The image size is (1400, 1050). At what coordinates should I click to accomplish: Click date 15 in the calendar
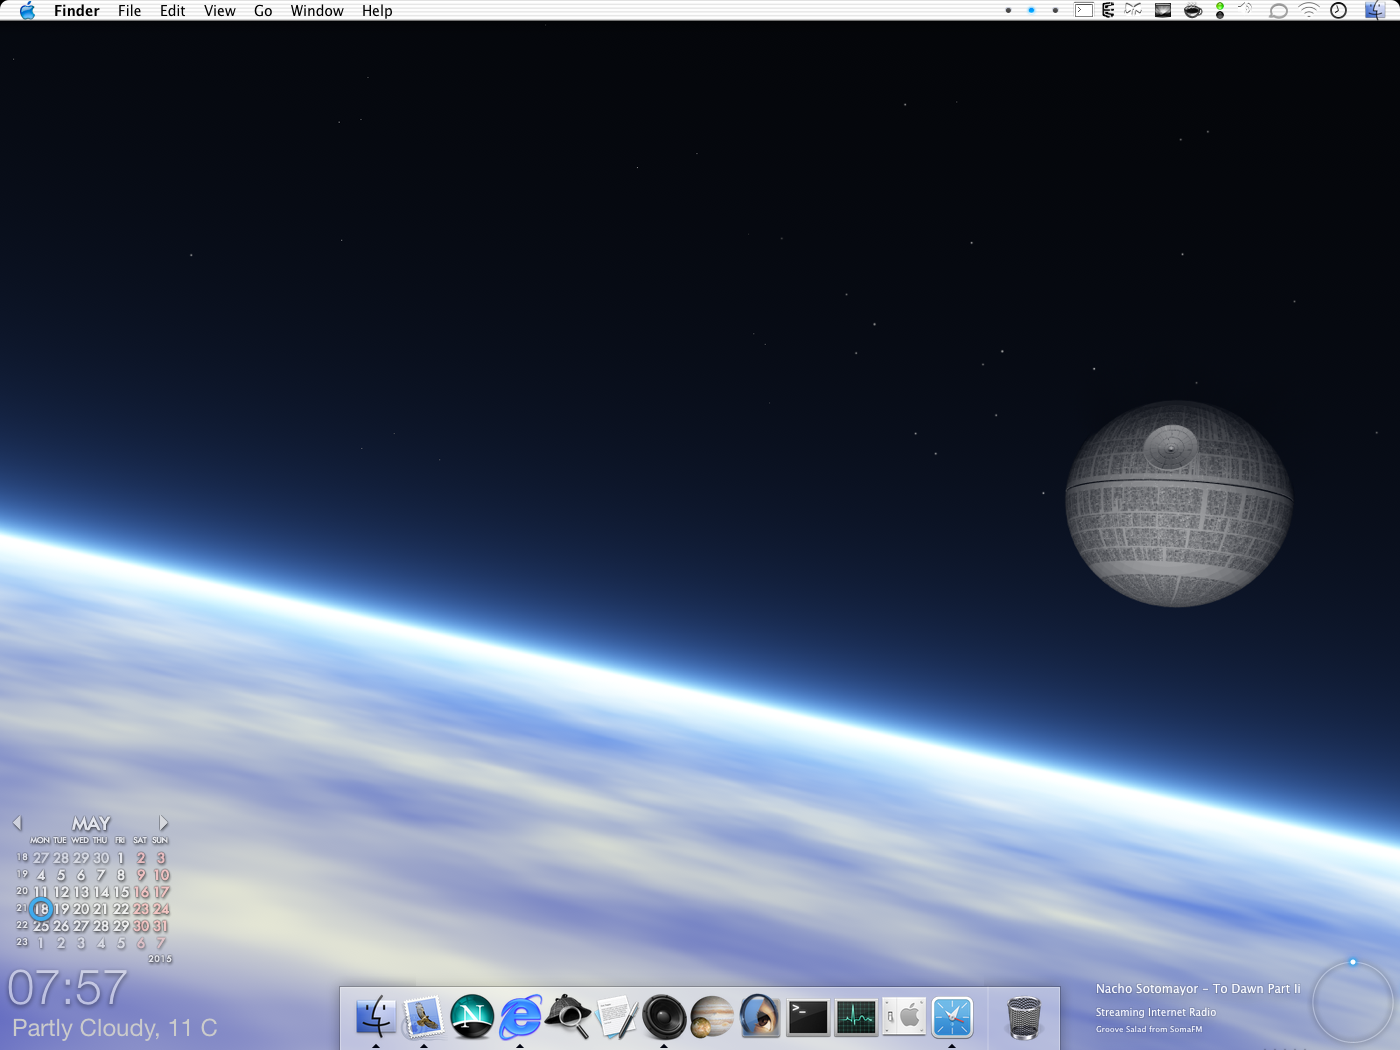pyautogui.click(x=121, y=892)
